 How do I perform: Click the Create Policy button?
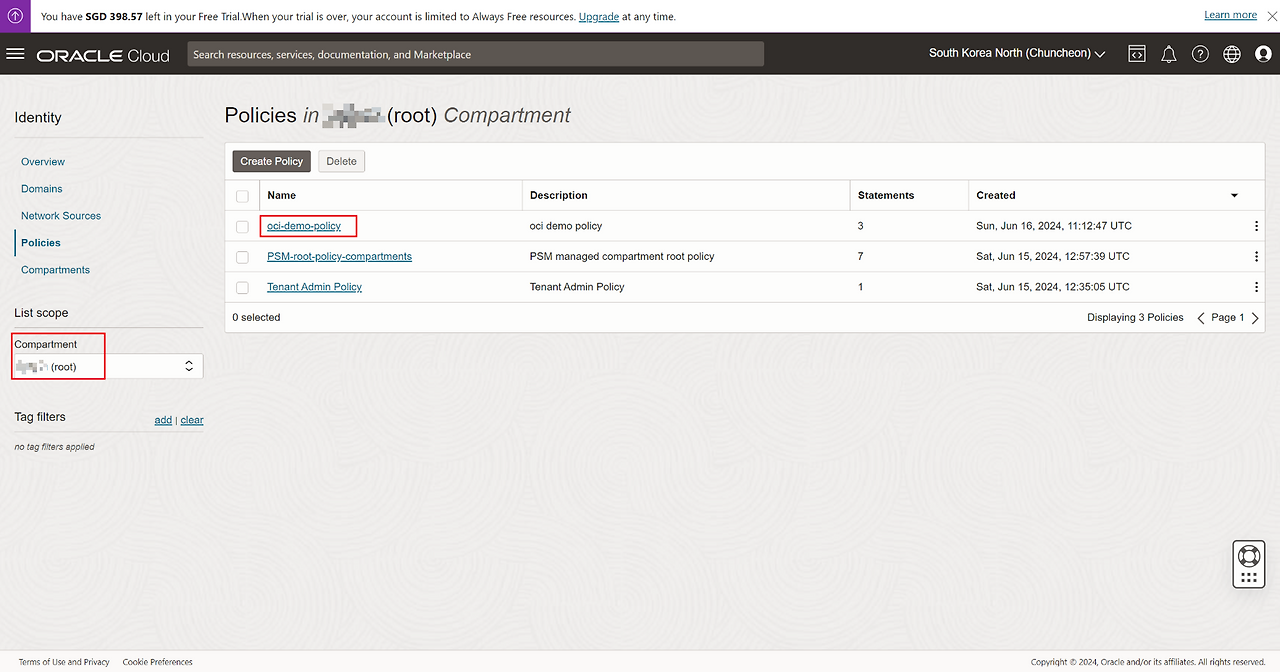point(271,161)
